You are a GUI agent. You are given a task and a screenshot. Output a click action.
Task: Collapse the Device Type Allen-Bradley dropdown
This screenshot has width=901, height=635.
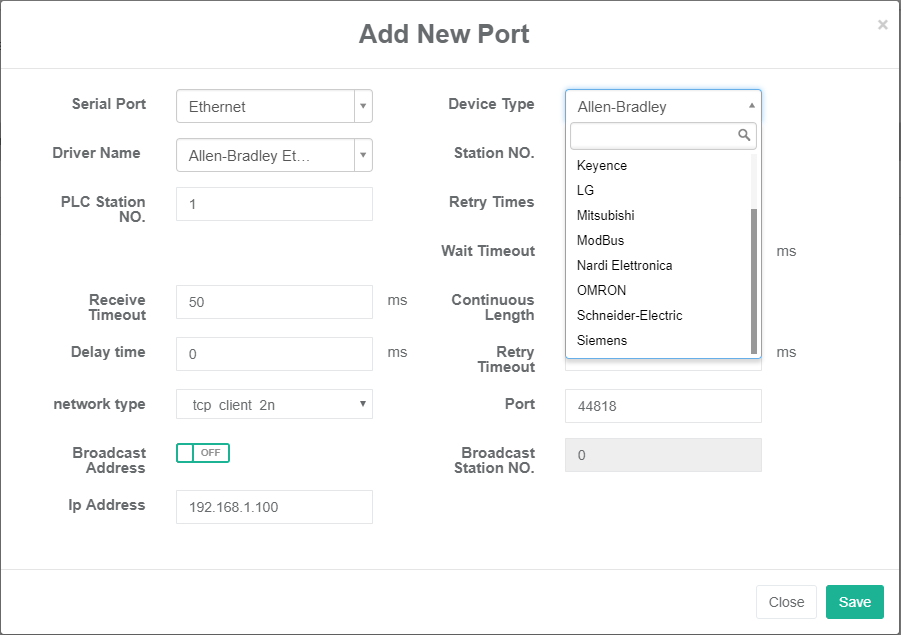663,106
